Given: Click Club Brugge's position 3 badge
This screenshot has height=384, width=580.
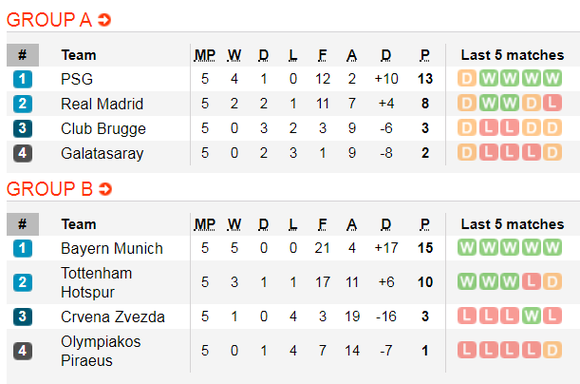Looking at the screenshot, I should pyautogui.click(x=23, y=128).
